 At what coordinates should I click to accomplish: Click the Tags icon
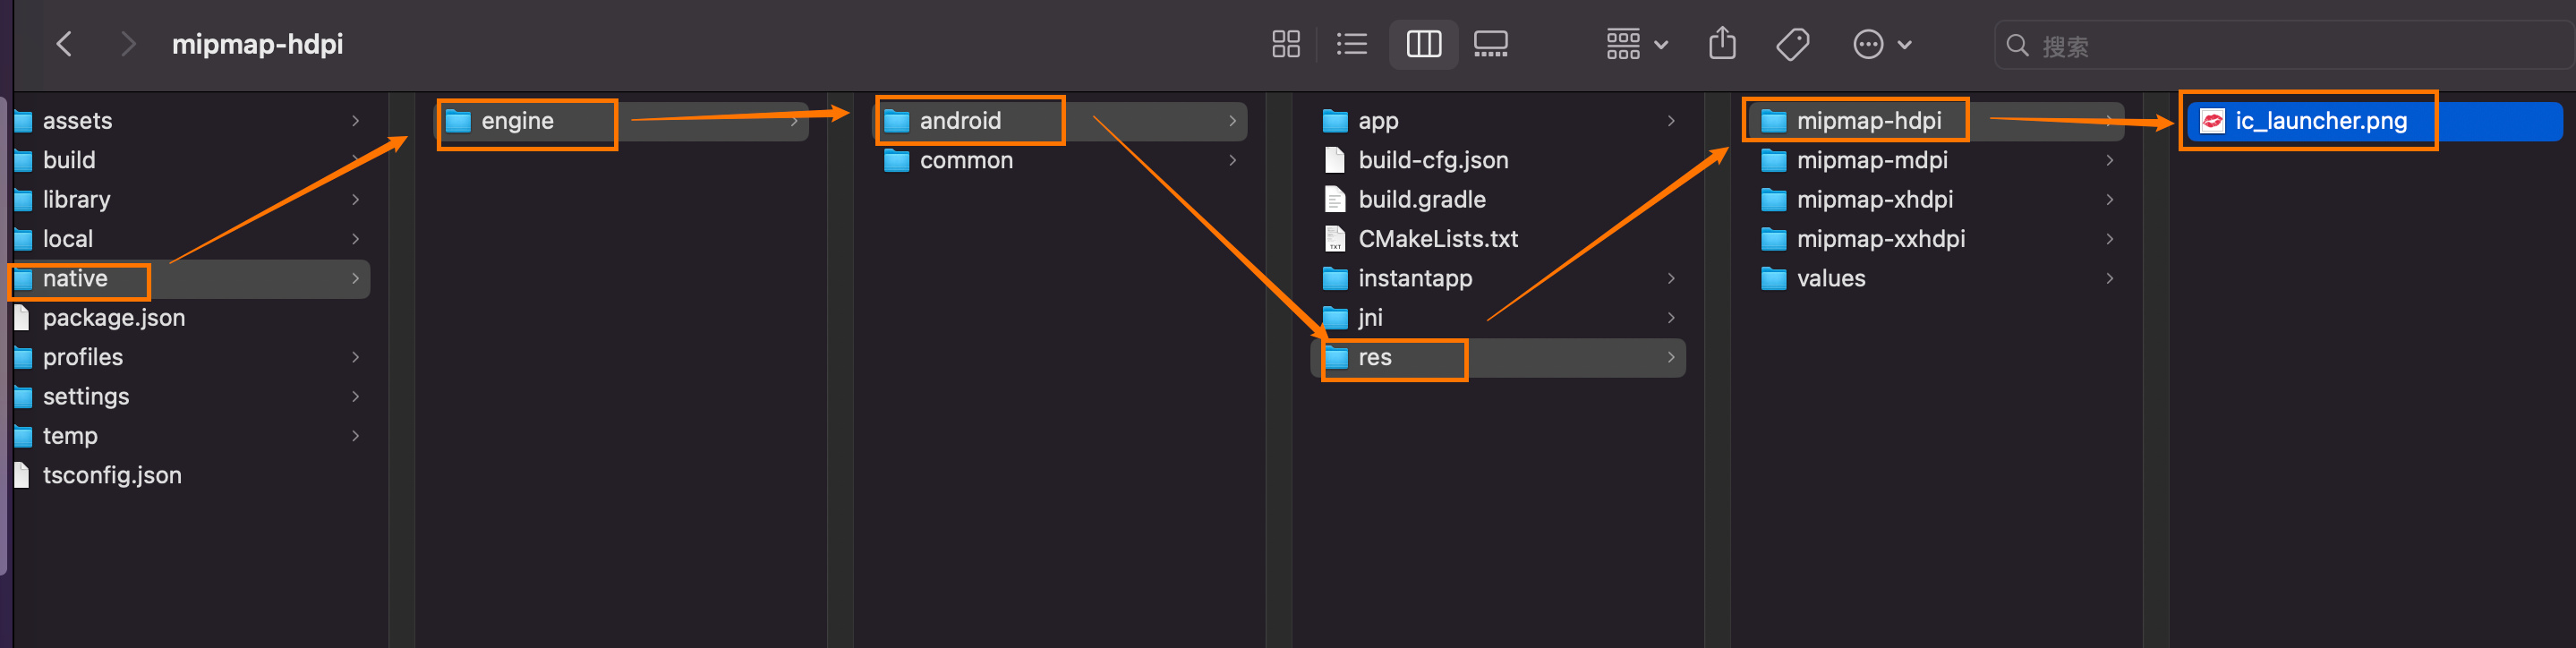tap(1792, 44)
